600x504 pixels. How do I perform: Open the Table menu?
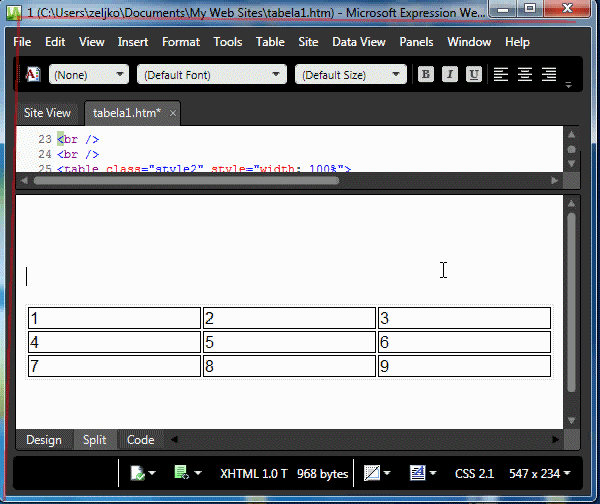point(270,42)
